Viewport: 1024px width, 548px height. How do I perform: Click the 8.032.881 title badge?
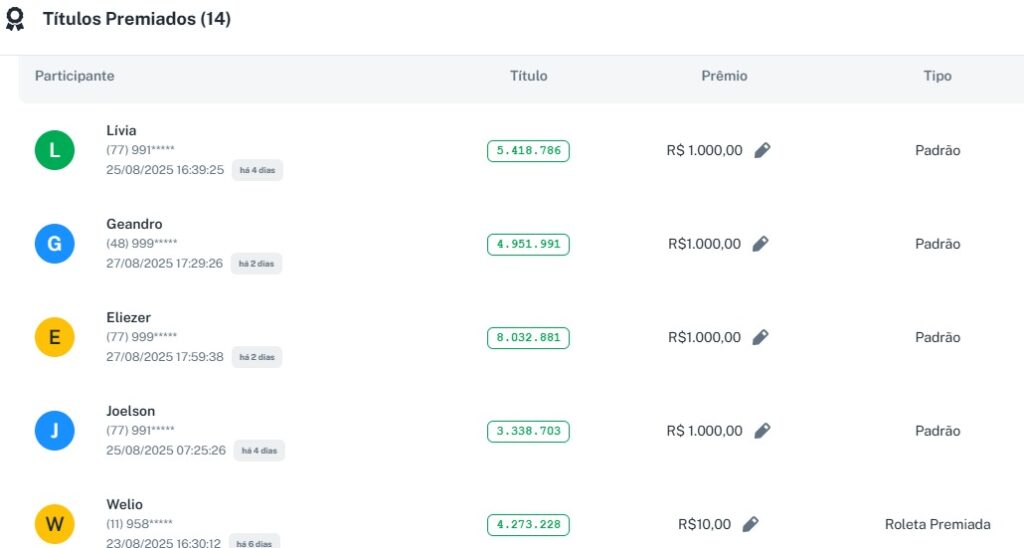(528, 338)
